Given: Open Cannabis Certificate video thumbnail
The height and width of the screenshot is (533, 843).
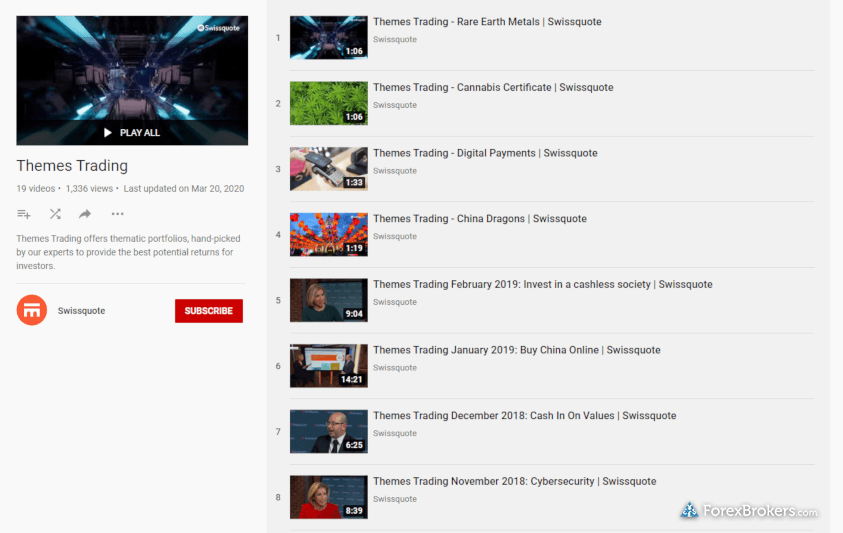Looking at the screenshot, I should coord(329,103).
